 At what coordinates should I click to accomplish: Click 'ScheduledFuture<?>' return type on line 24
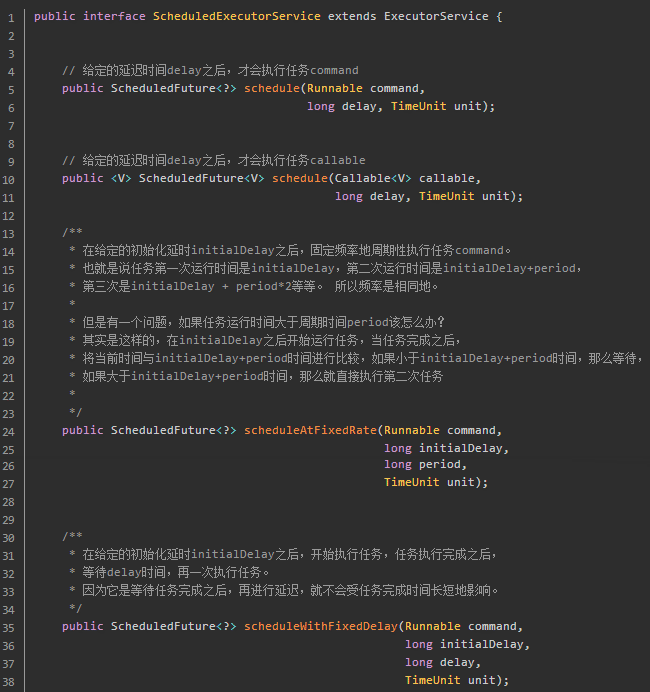(173, 430)
